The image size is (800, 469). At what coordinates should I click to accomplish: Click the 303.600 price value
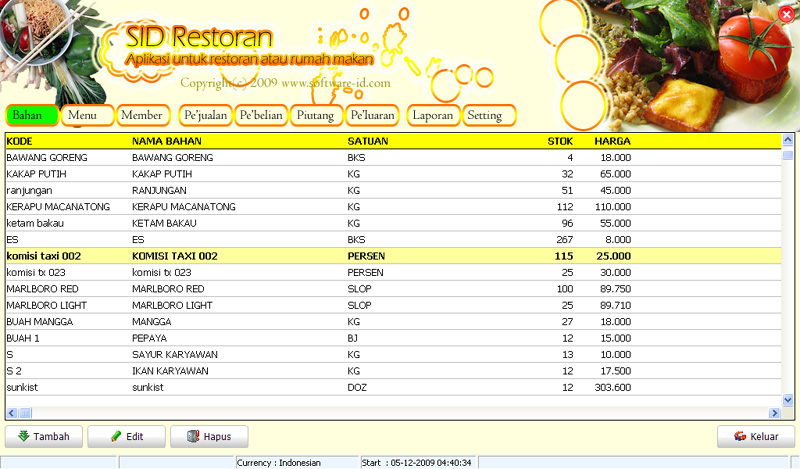tap(612, 387)
